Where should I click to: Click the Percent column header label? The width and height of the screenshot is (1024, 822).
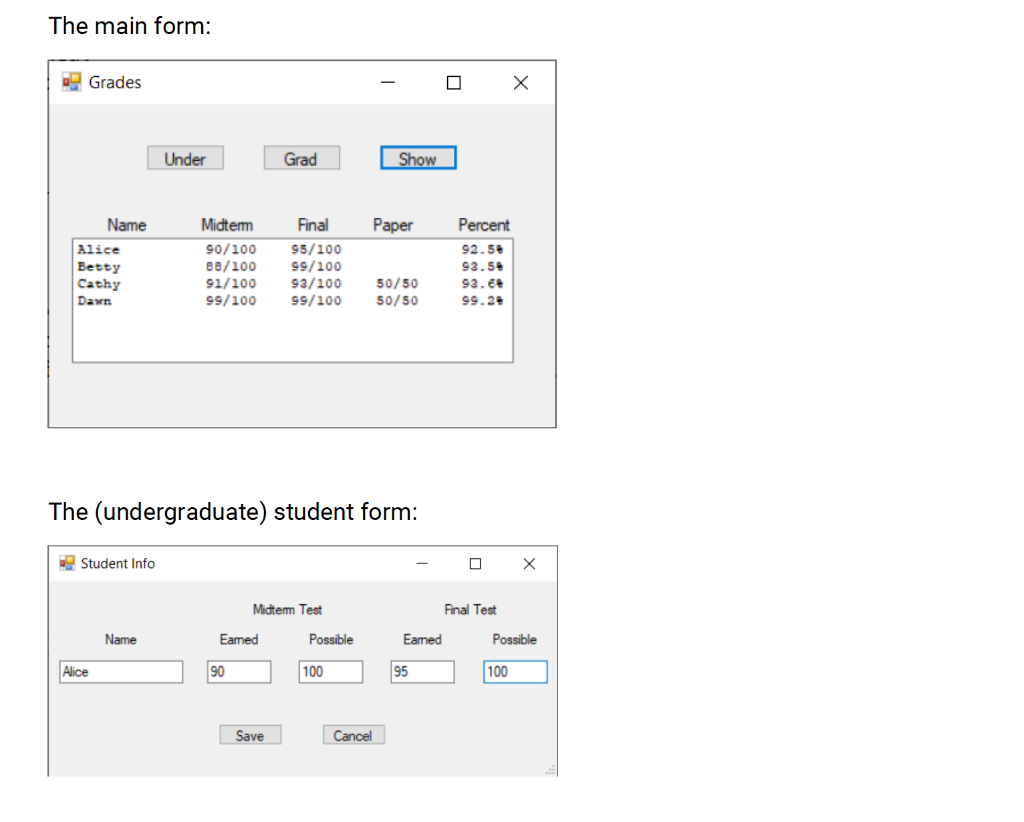coord(483,225)
